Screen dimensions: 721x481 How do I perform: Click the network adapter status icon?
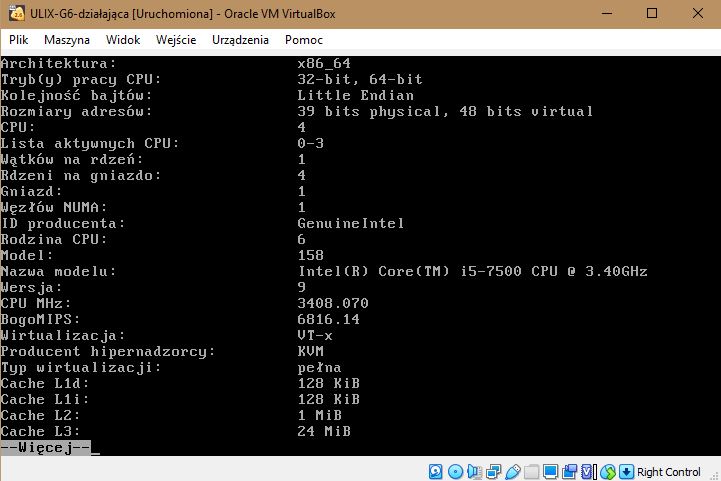tap(493, 471)
